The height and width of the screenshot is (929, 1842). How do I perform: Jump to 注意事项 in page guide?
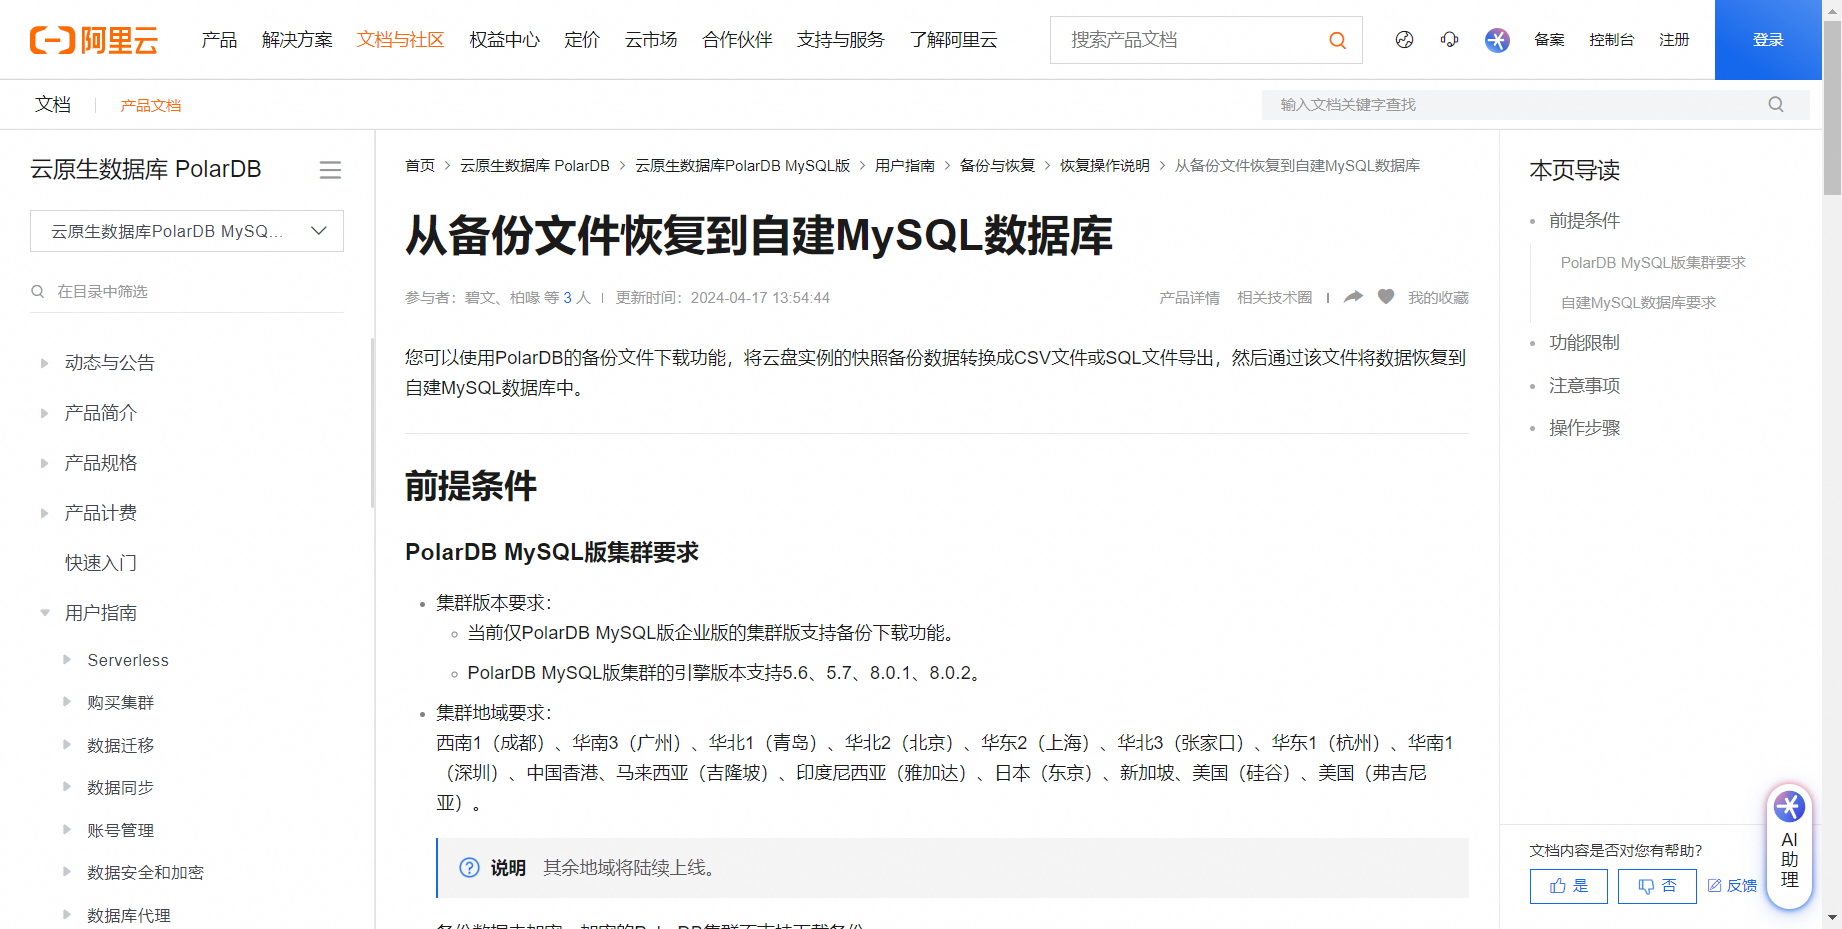click(1584, 386)
